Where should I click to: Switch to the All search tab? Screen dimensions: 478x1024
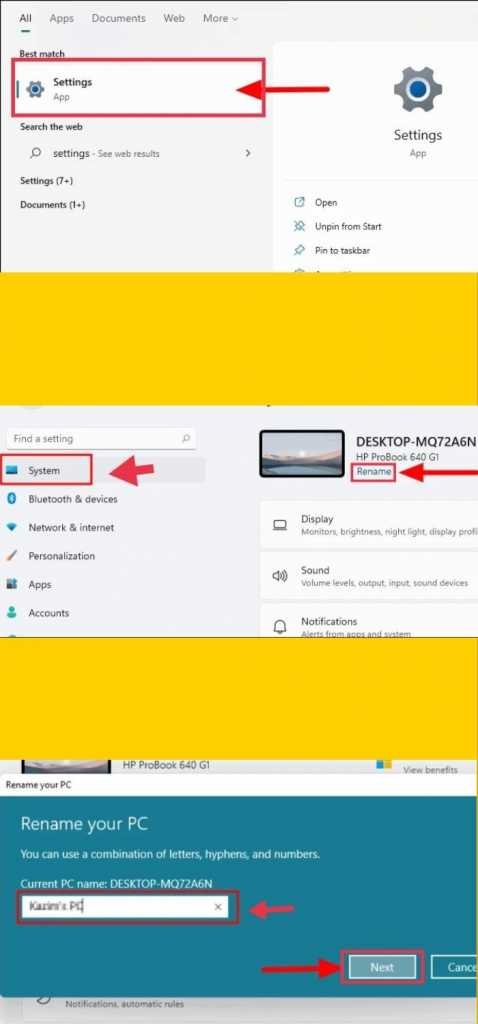pyautogui.click(x=25, y=18)
